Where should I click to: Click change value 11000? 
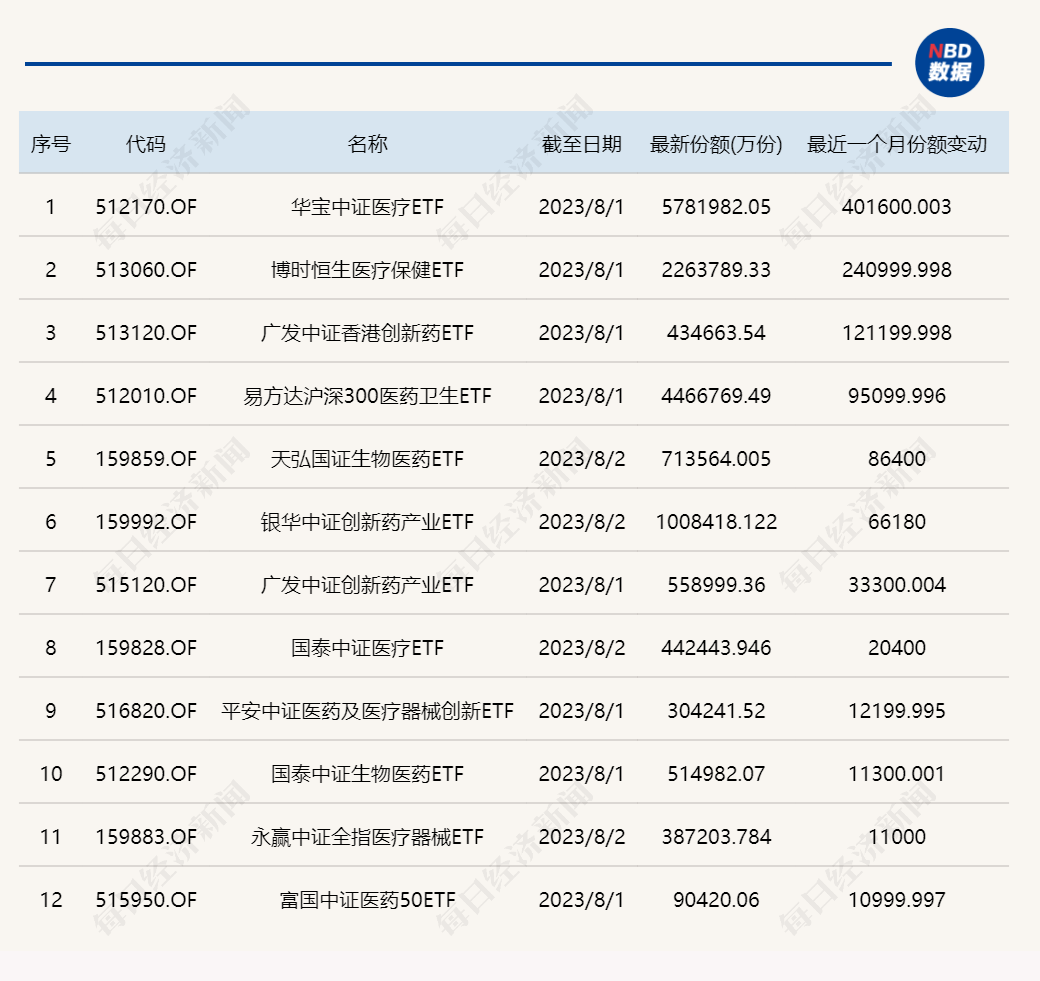pos(897,837)
